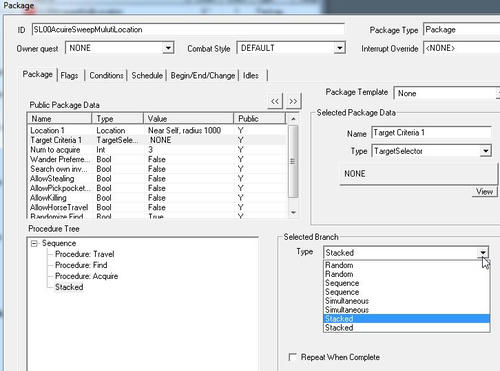This screenshot has height=371, width=500.
Task: Open the Owner quest dropdown
Action: 168,48
